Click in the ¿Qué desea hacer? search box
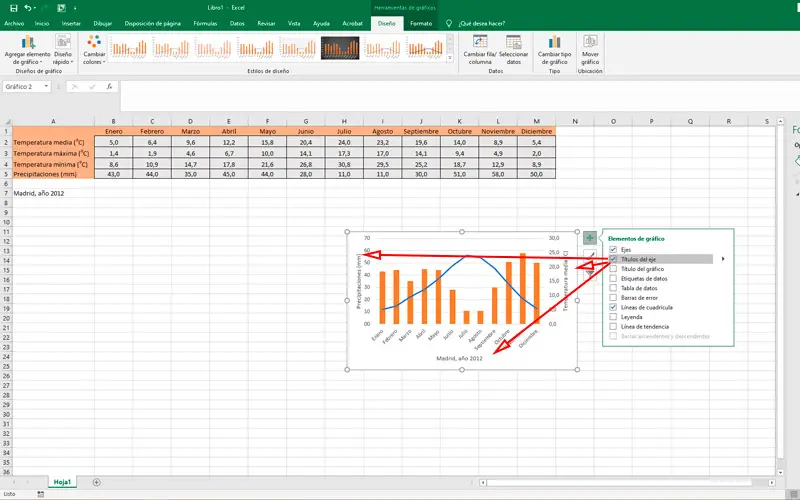Image resolution: width=800 pixels, height=500 pixels. pos(482,23)
